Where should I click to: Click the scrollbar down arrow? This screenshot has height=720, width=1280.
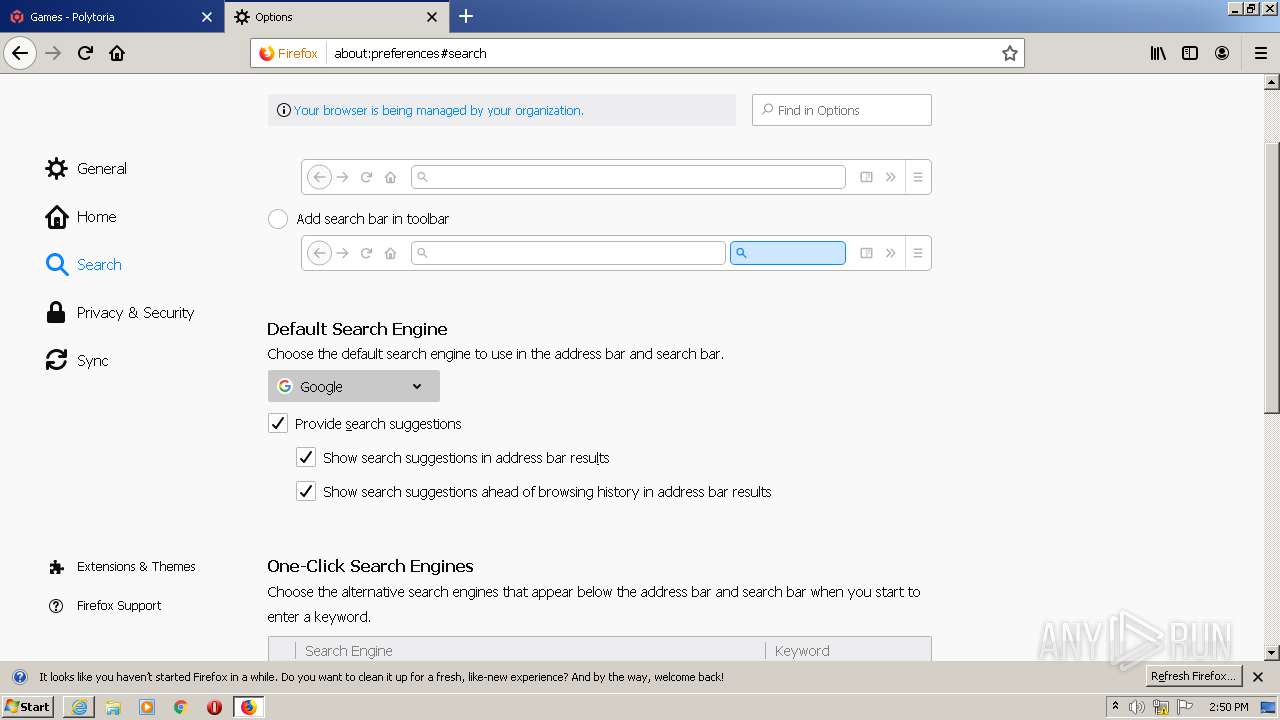1272,653
